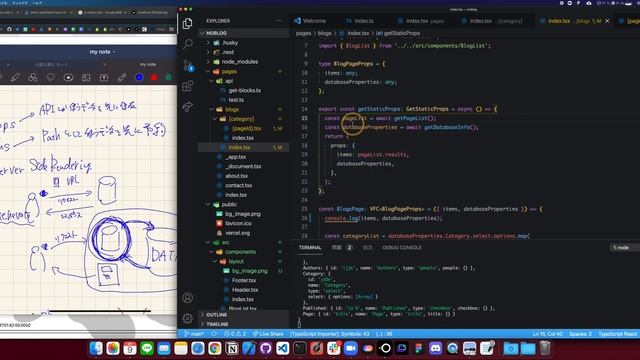The width and height of the screenshot is (640, 360).
Task: Open the 'my note' title dropdown
Action: 102,52
